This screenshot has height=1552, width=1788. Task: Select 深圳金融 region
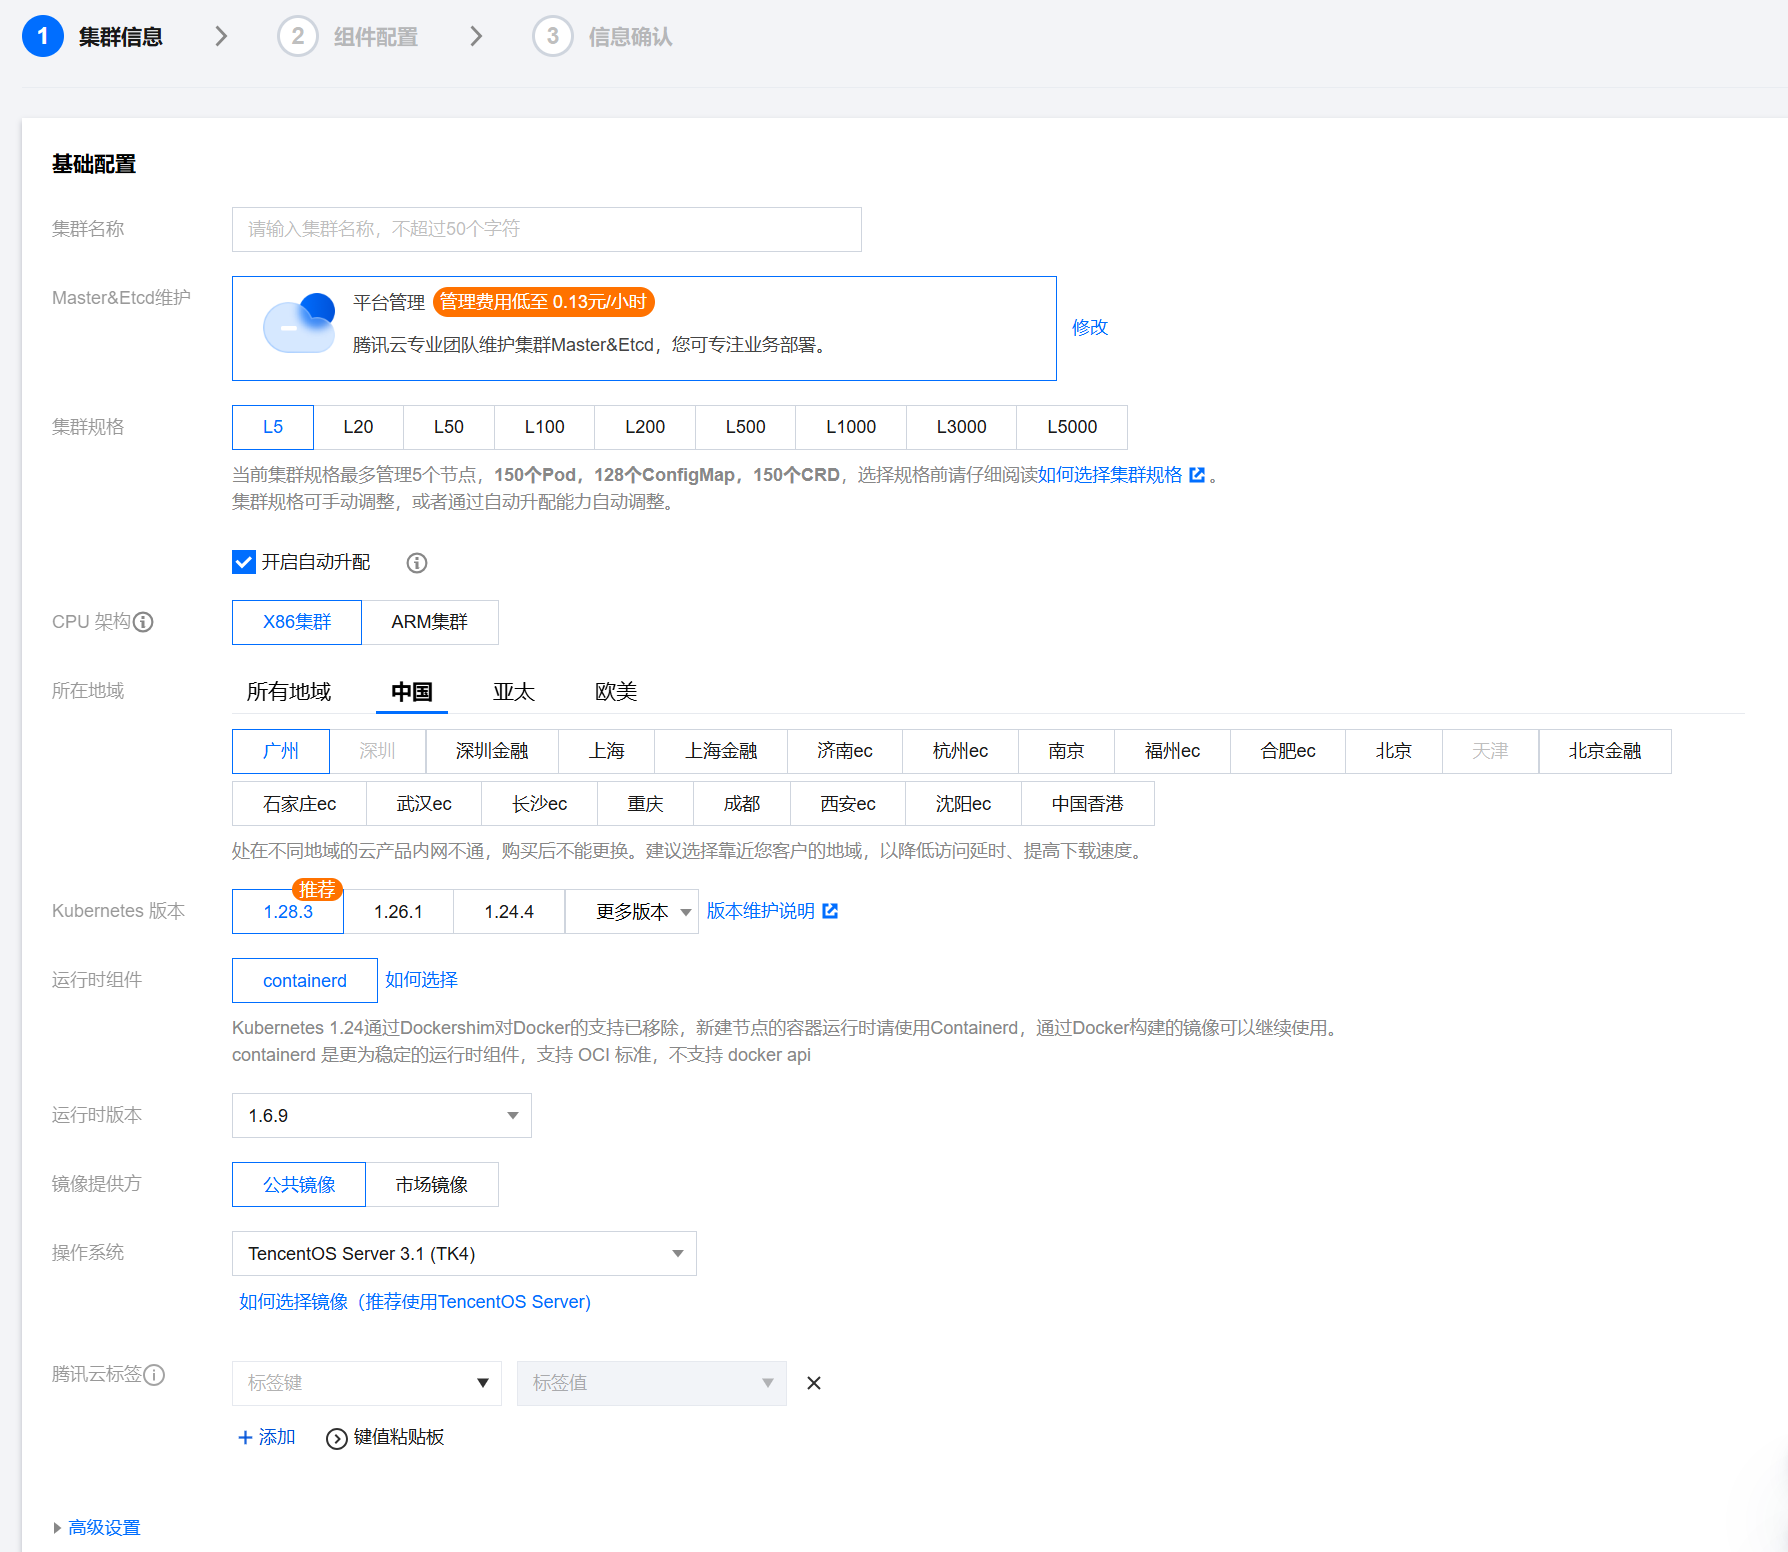tap(492, 751)
